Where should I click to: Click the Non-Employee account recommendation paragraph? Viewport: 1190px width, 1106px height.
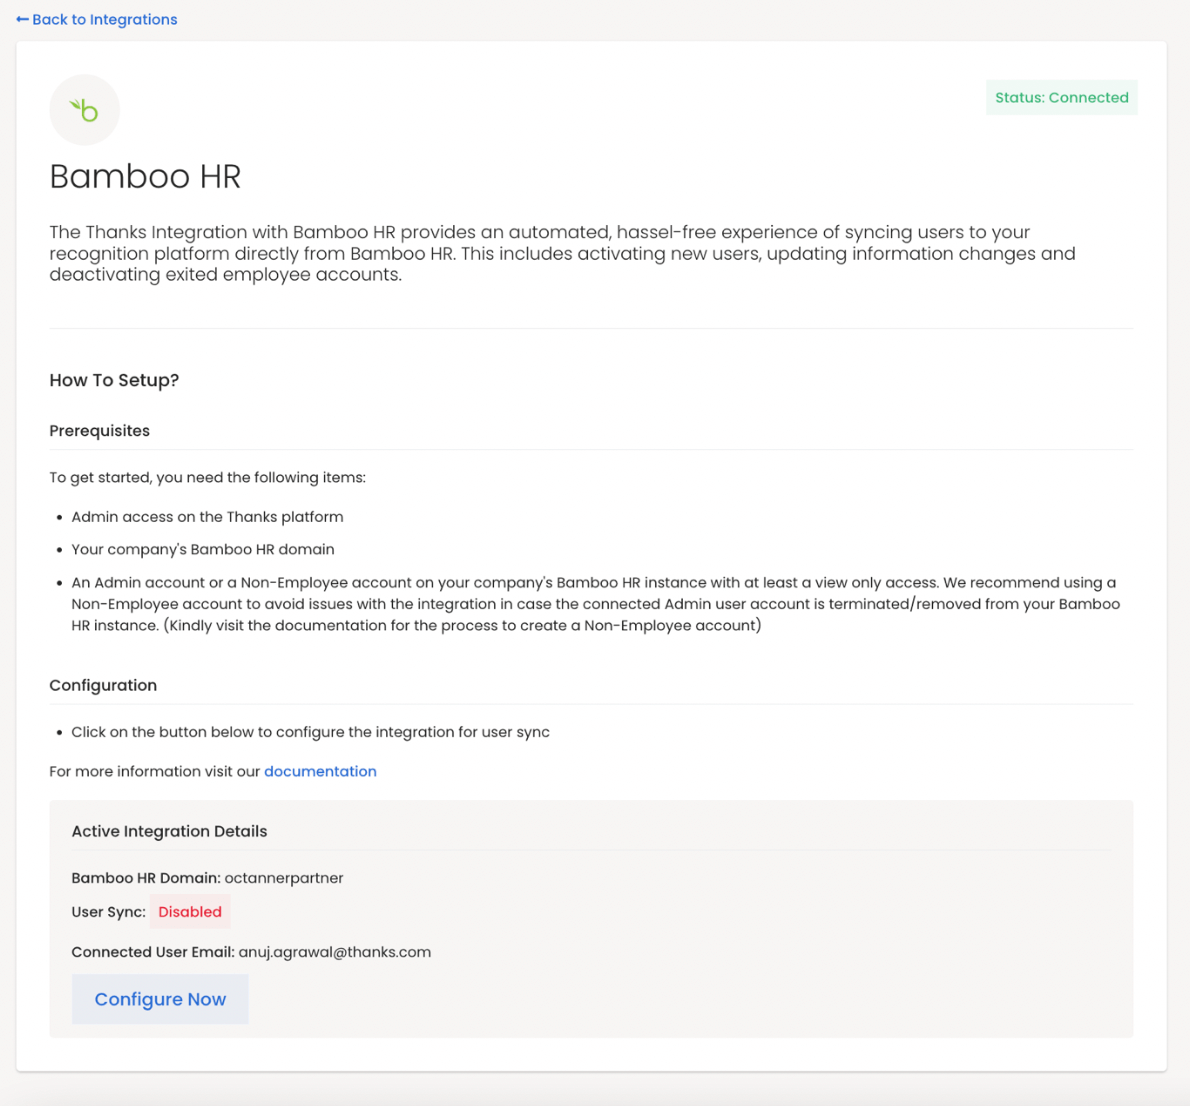click(x=595, y=604)
